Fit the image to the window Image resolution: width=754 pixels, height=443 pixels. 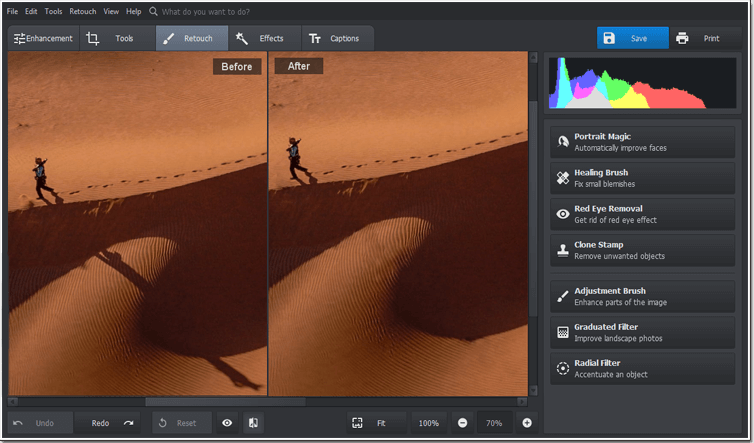tap(377, 423)
